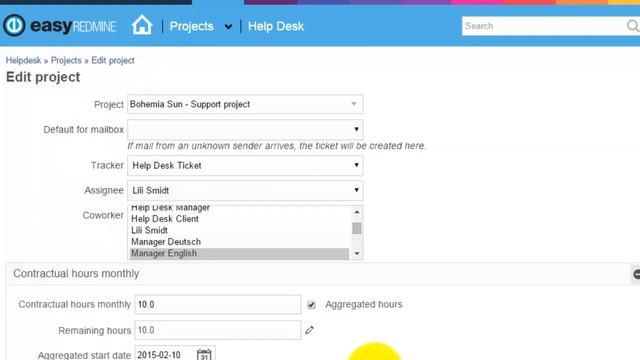Select Manager Deutsch in Coworker list
The height and width of the screenshot is (360, 640).
[239, 242]
